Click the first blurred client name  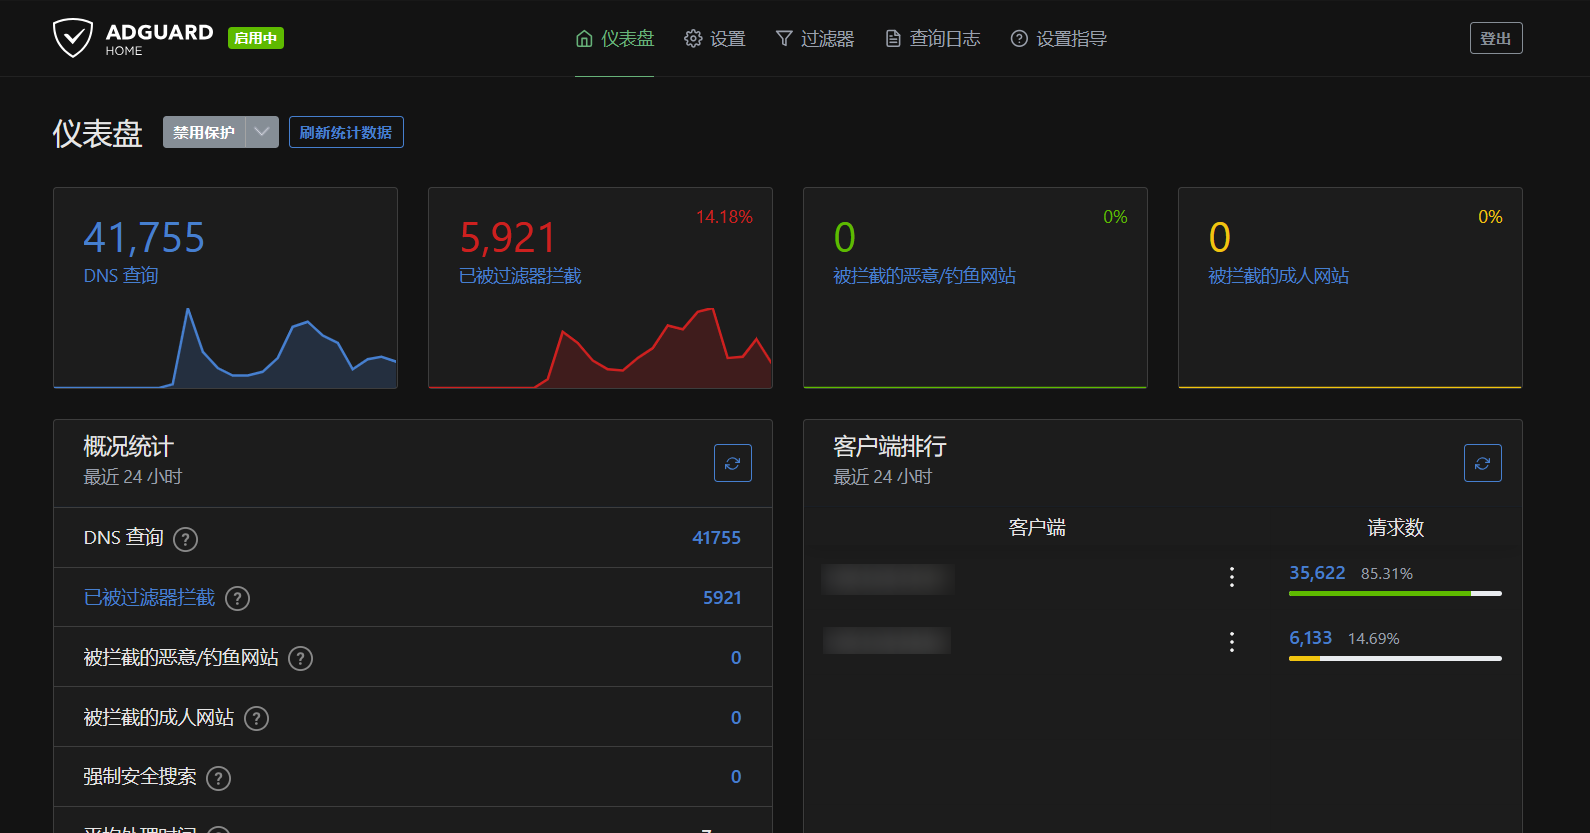point(887,578)
